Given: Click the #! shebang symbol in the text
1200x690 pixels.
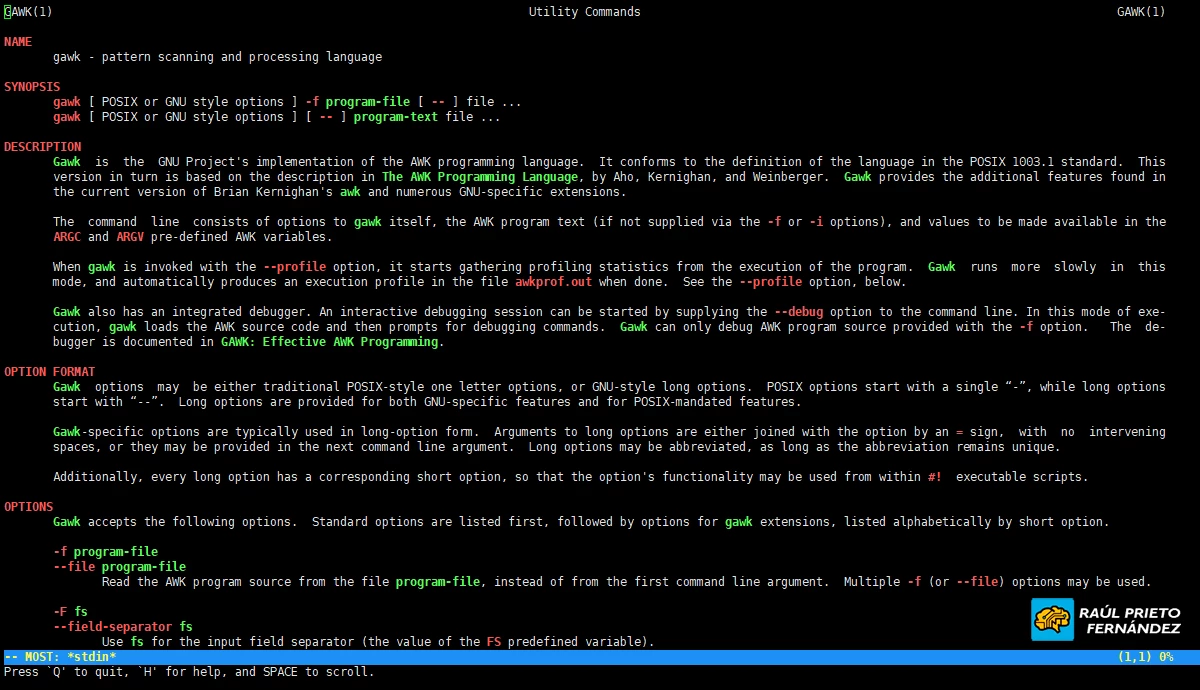Looking at the screenshot, I should tap(934, 477).
